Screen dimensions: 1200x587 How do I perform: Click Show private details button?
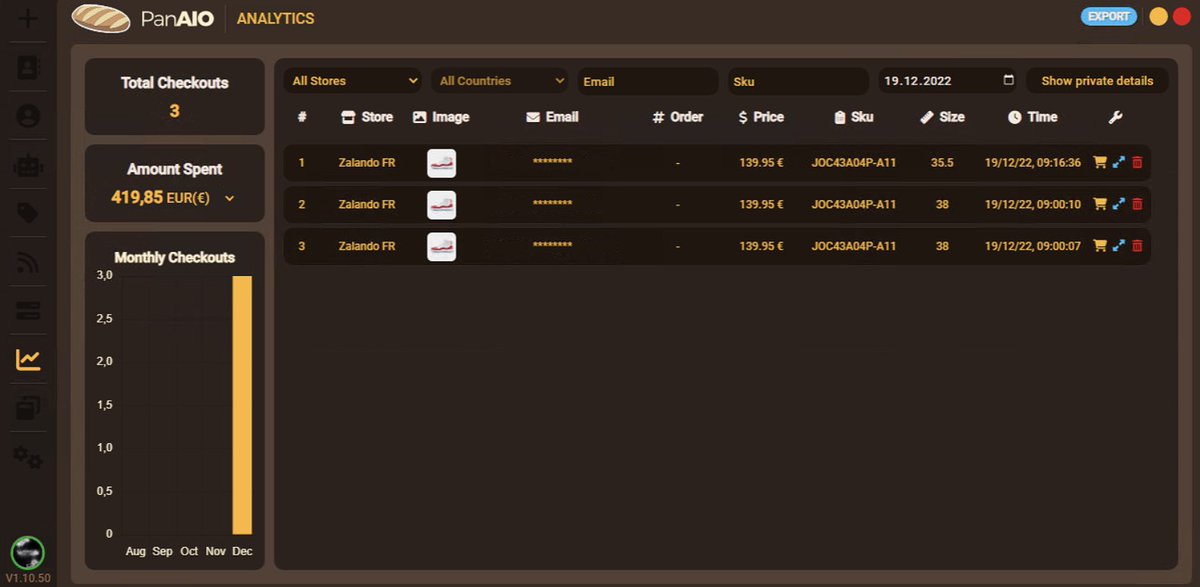click(1097, 81)
